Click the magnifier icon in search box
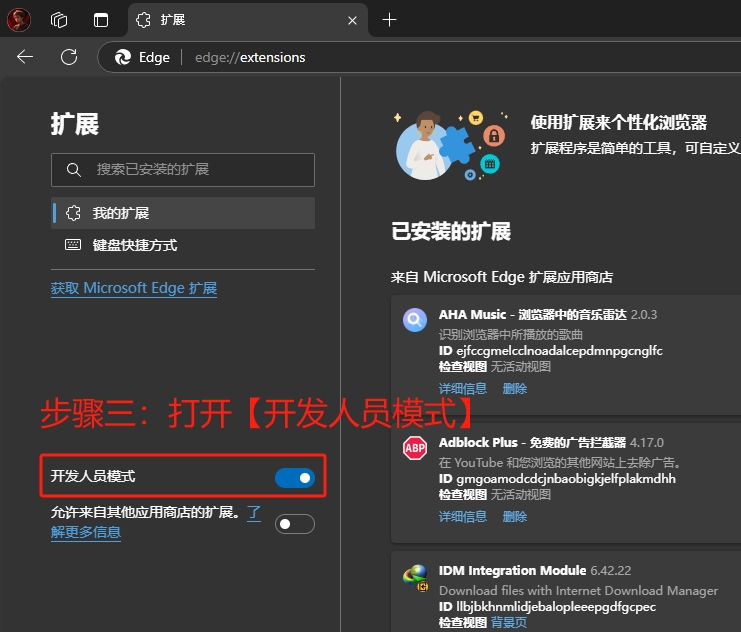Screen dimensions: 741x632 click(x=73, y=170)
